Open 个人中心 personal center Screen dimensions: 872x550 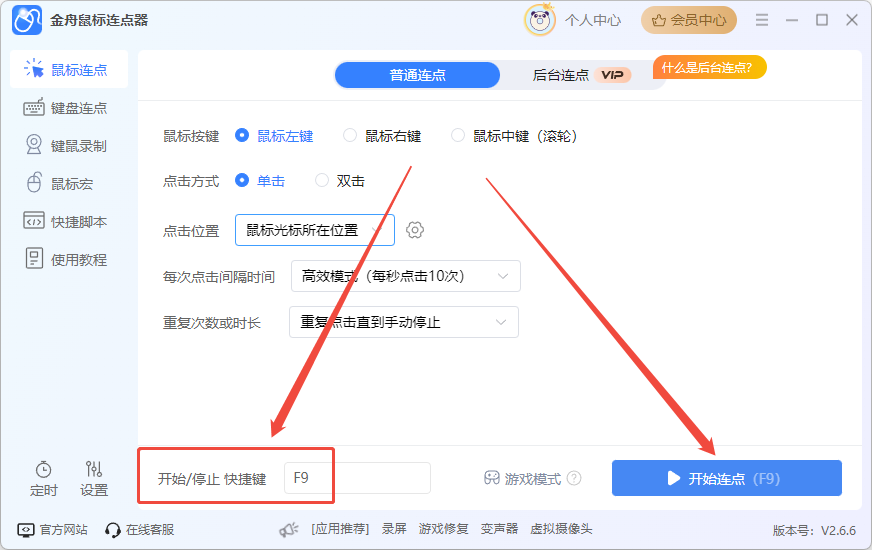pos(592,21)
